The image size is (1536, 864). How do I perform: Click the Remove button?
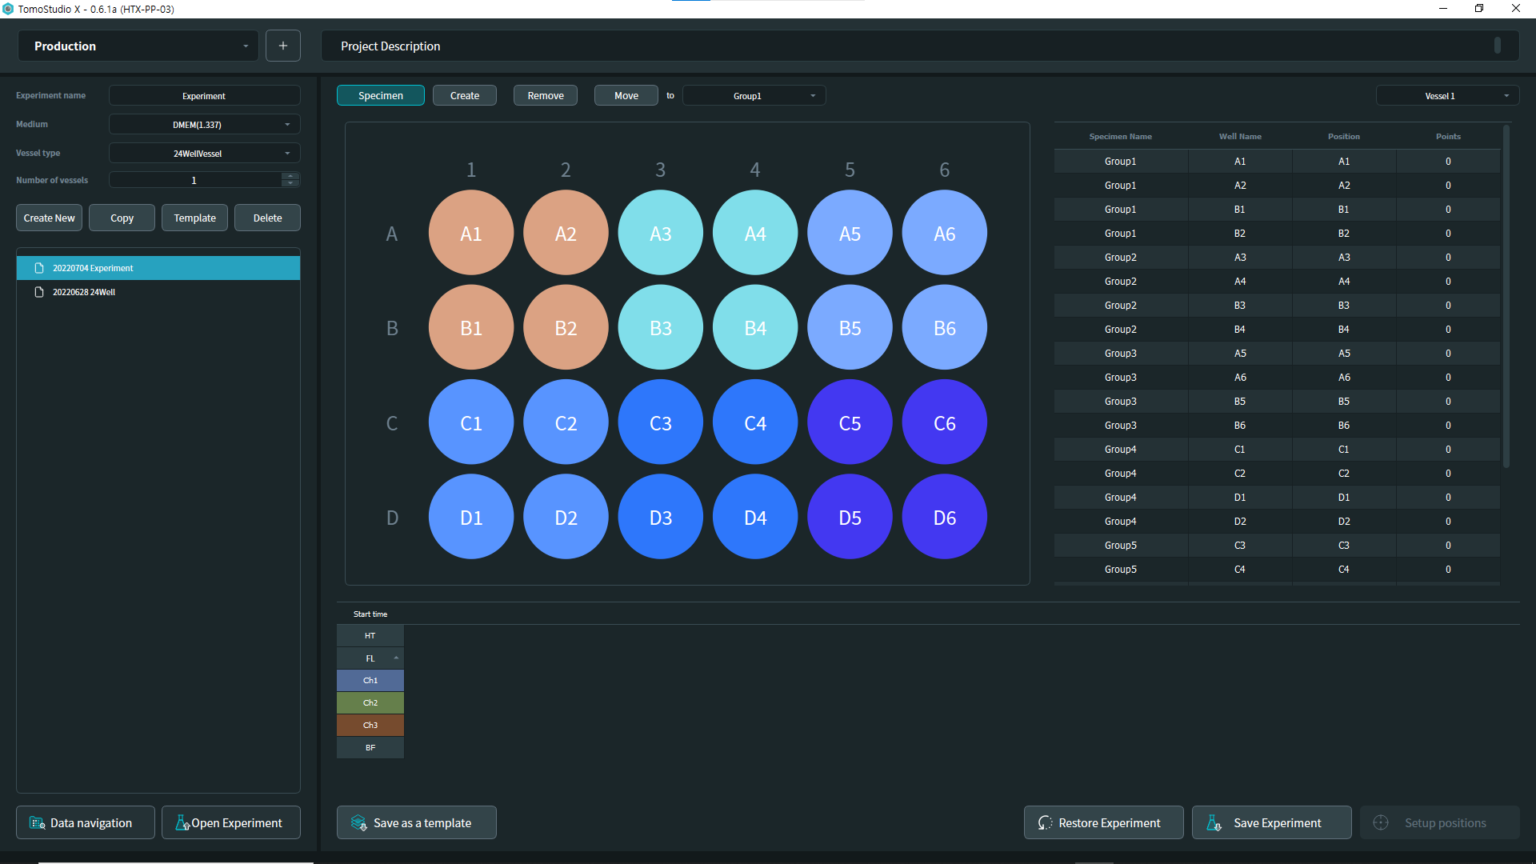[x=545, y=96]
